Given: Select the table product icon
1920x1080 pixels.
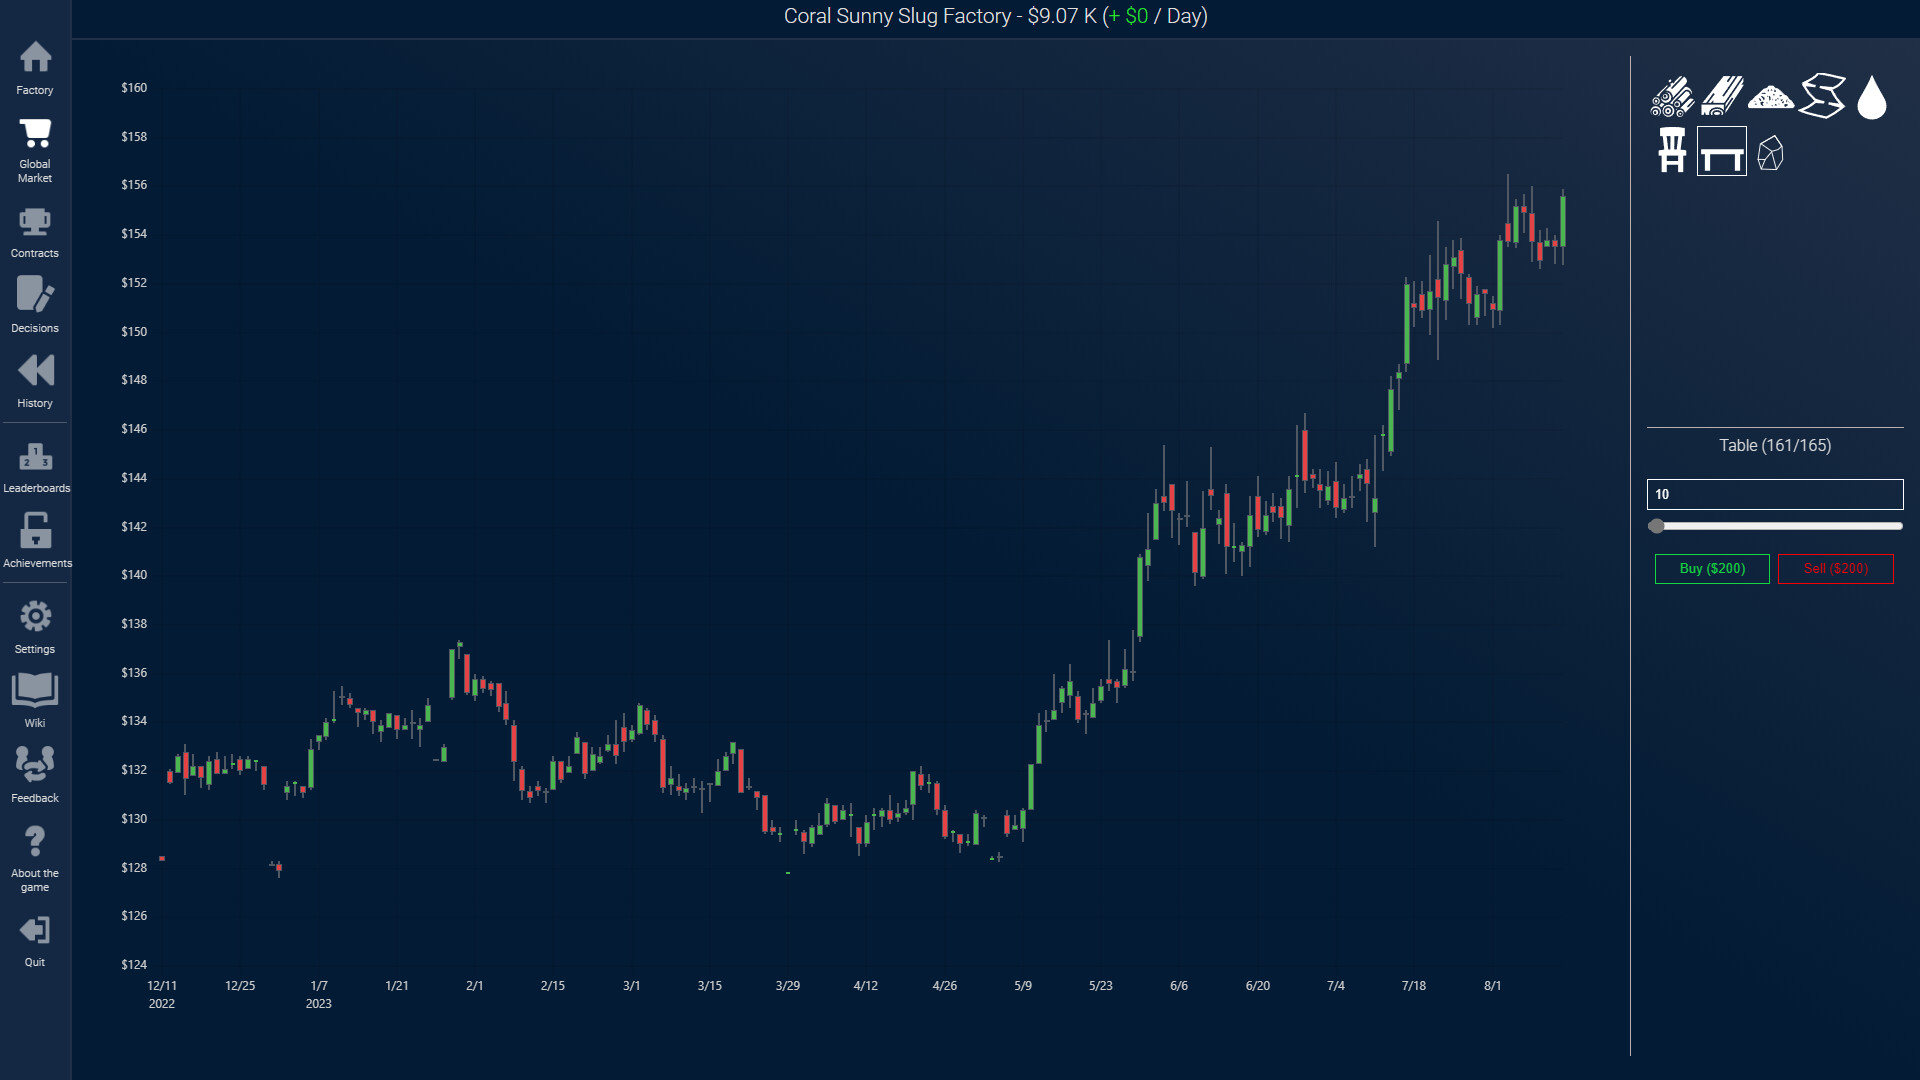Looking at the screenshot, I should pos(1722,151).
